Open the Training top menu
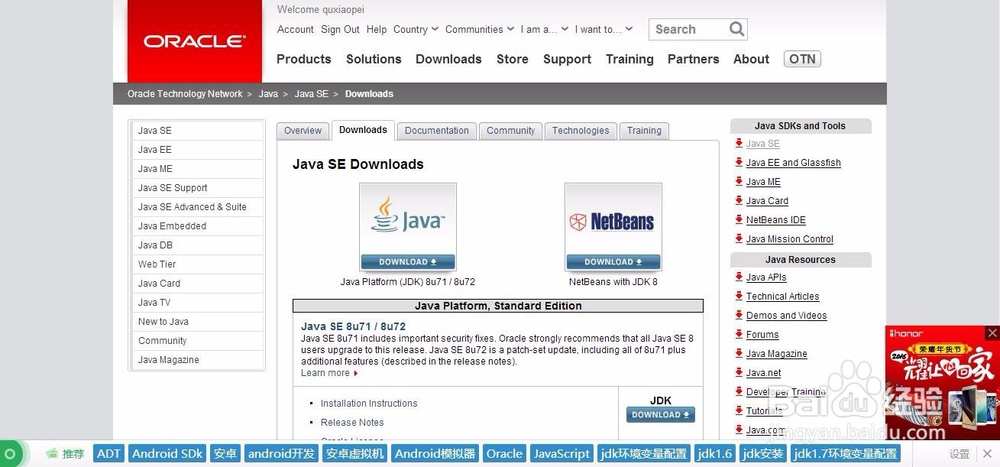This screenshot has width=1000, height=467. pyautogui.click(x=629, y=59)
